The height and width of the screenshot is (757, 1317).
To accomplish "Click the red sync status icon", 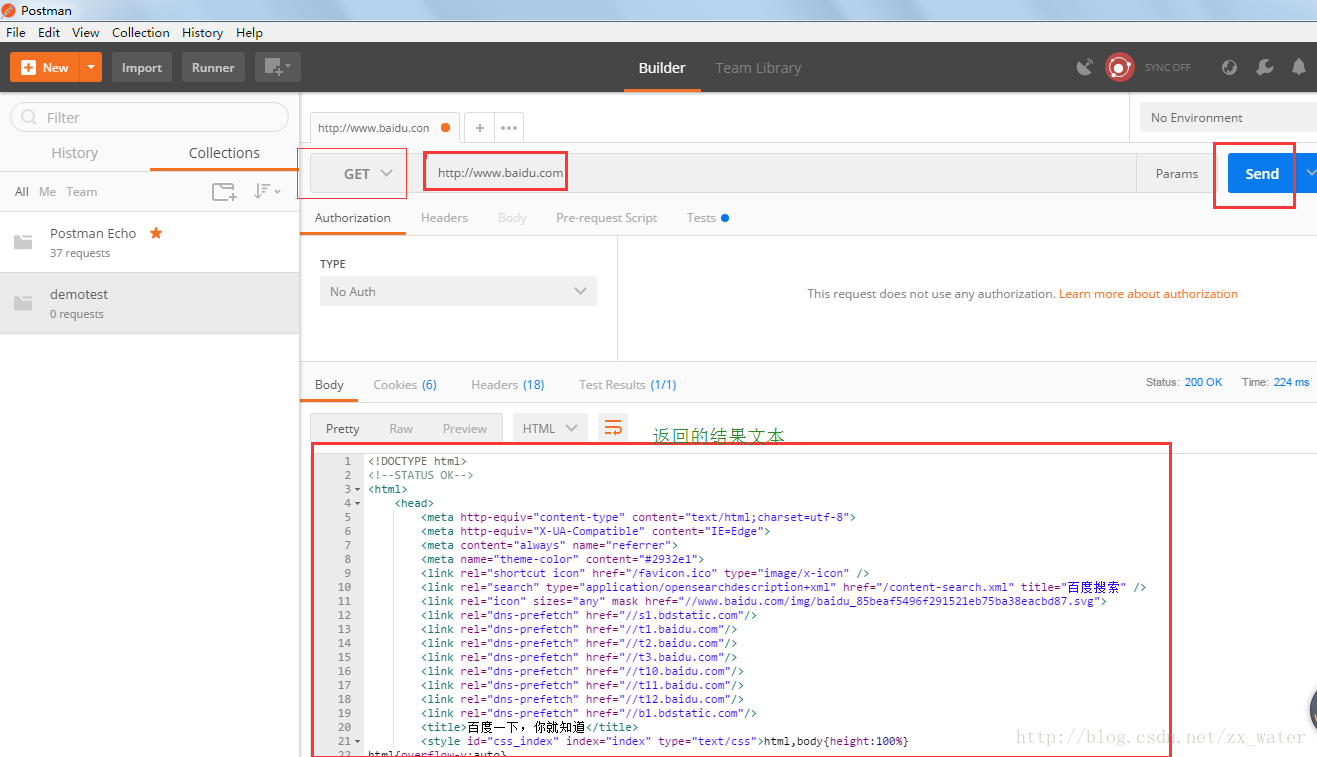I will 1119,67.
